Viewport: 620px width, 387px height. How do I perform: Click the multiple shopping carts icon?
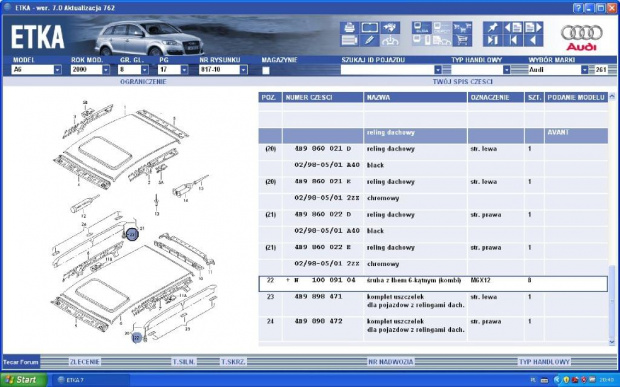coord(462,28)
